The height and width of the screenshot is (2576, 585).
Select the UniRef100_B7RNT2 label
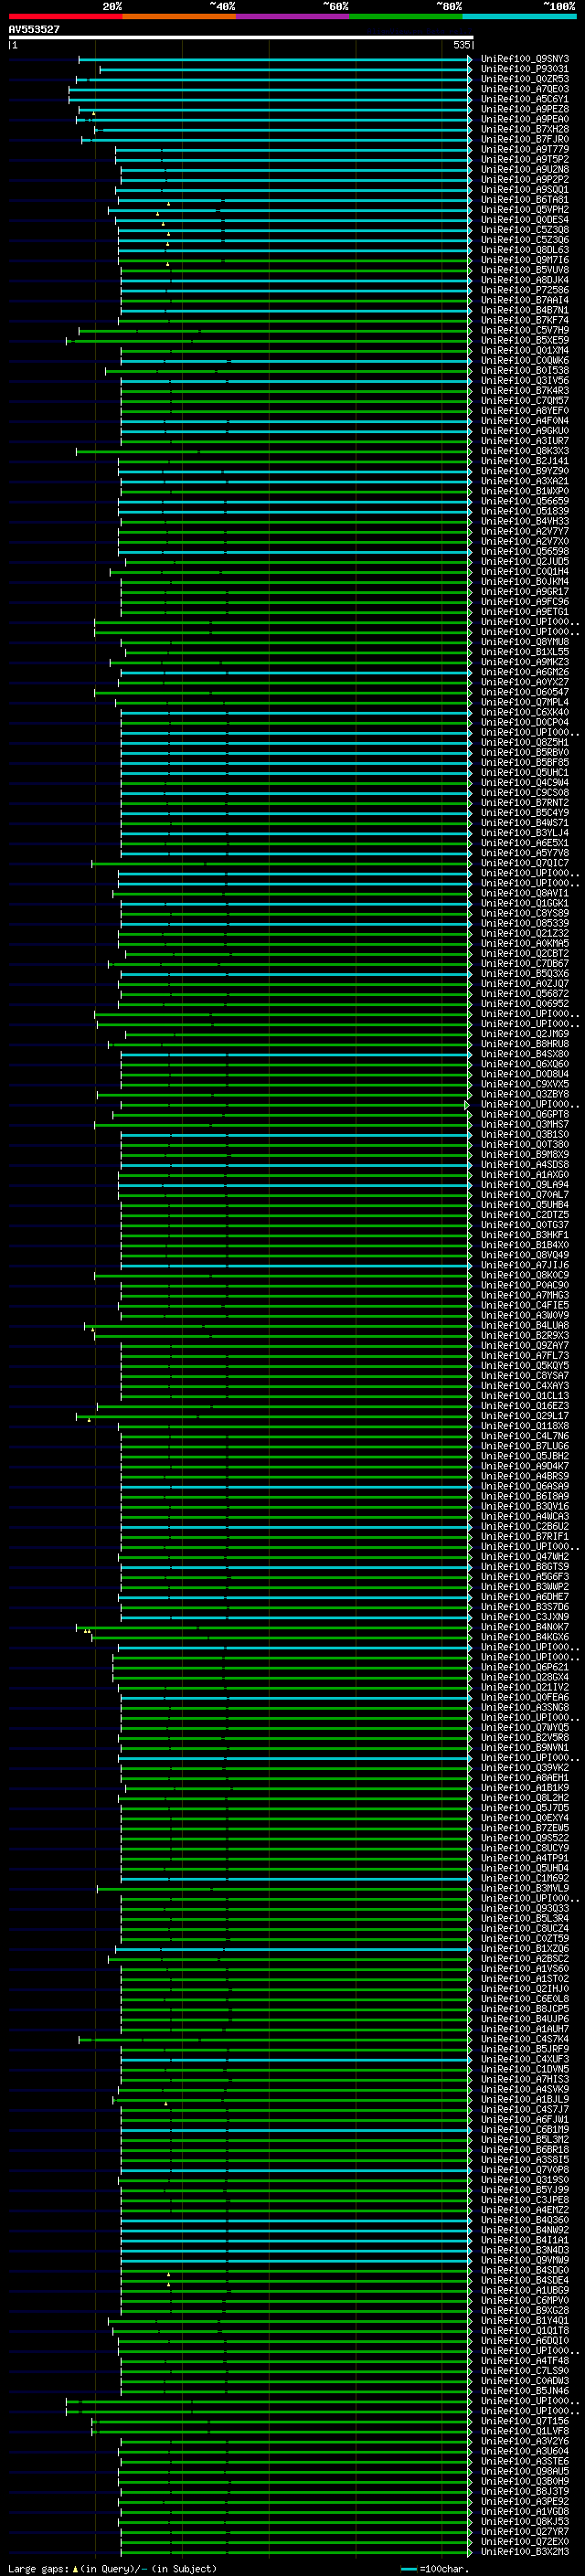(525, 803)
